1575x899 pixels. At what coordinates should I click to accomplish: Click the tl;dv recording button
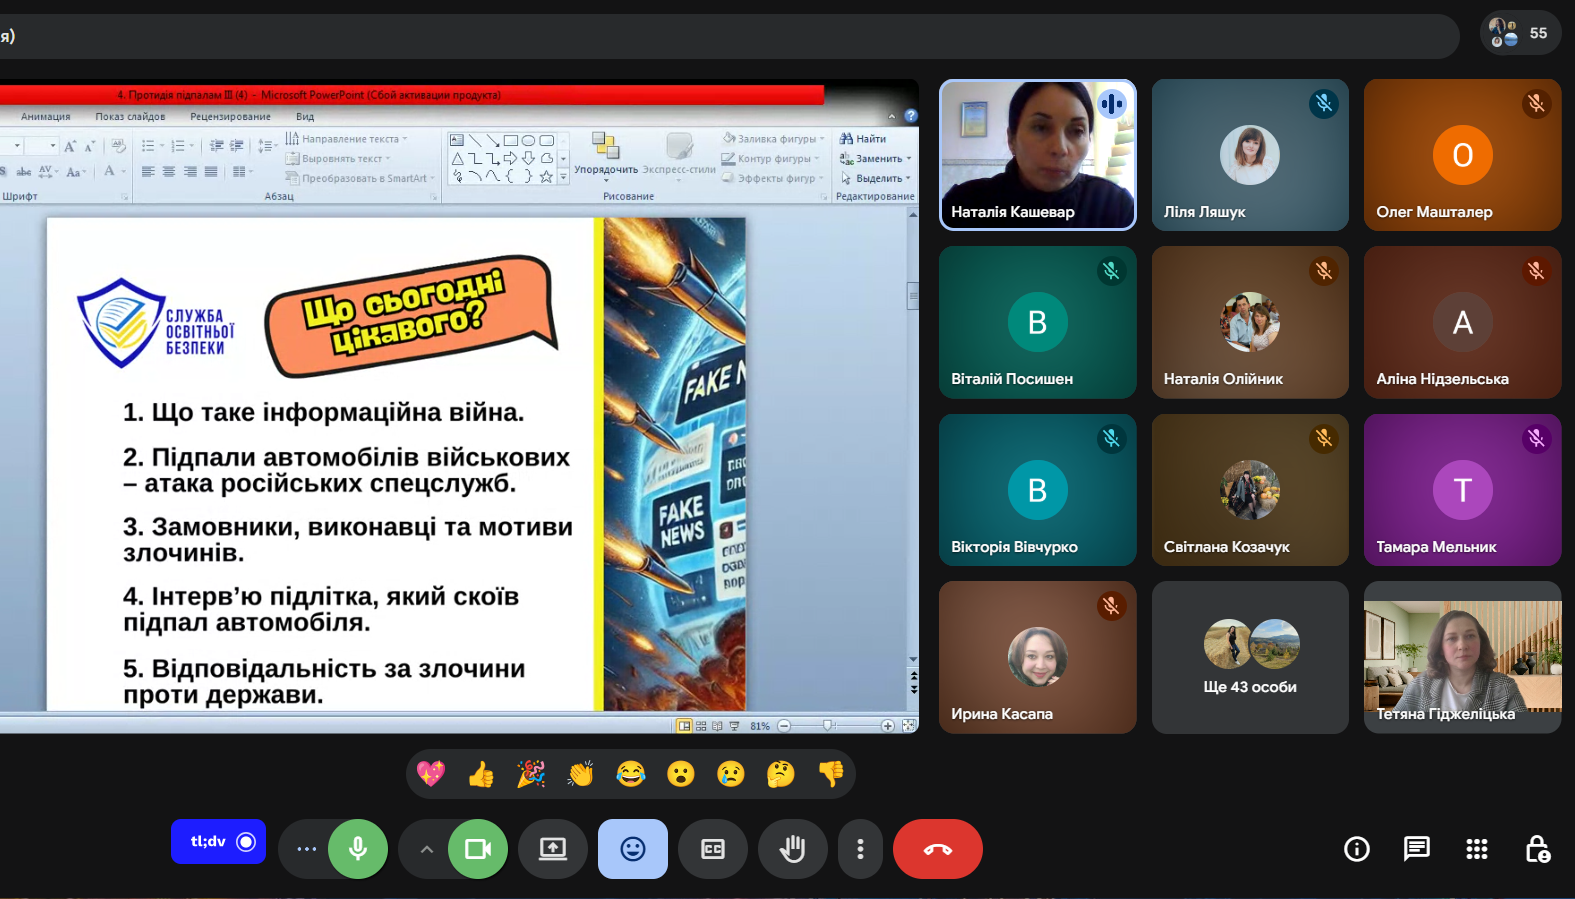click(218, 842)
